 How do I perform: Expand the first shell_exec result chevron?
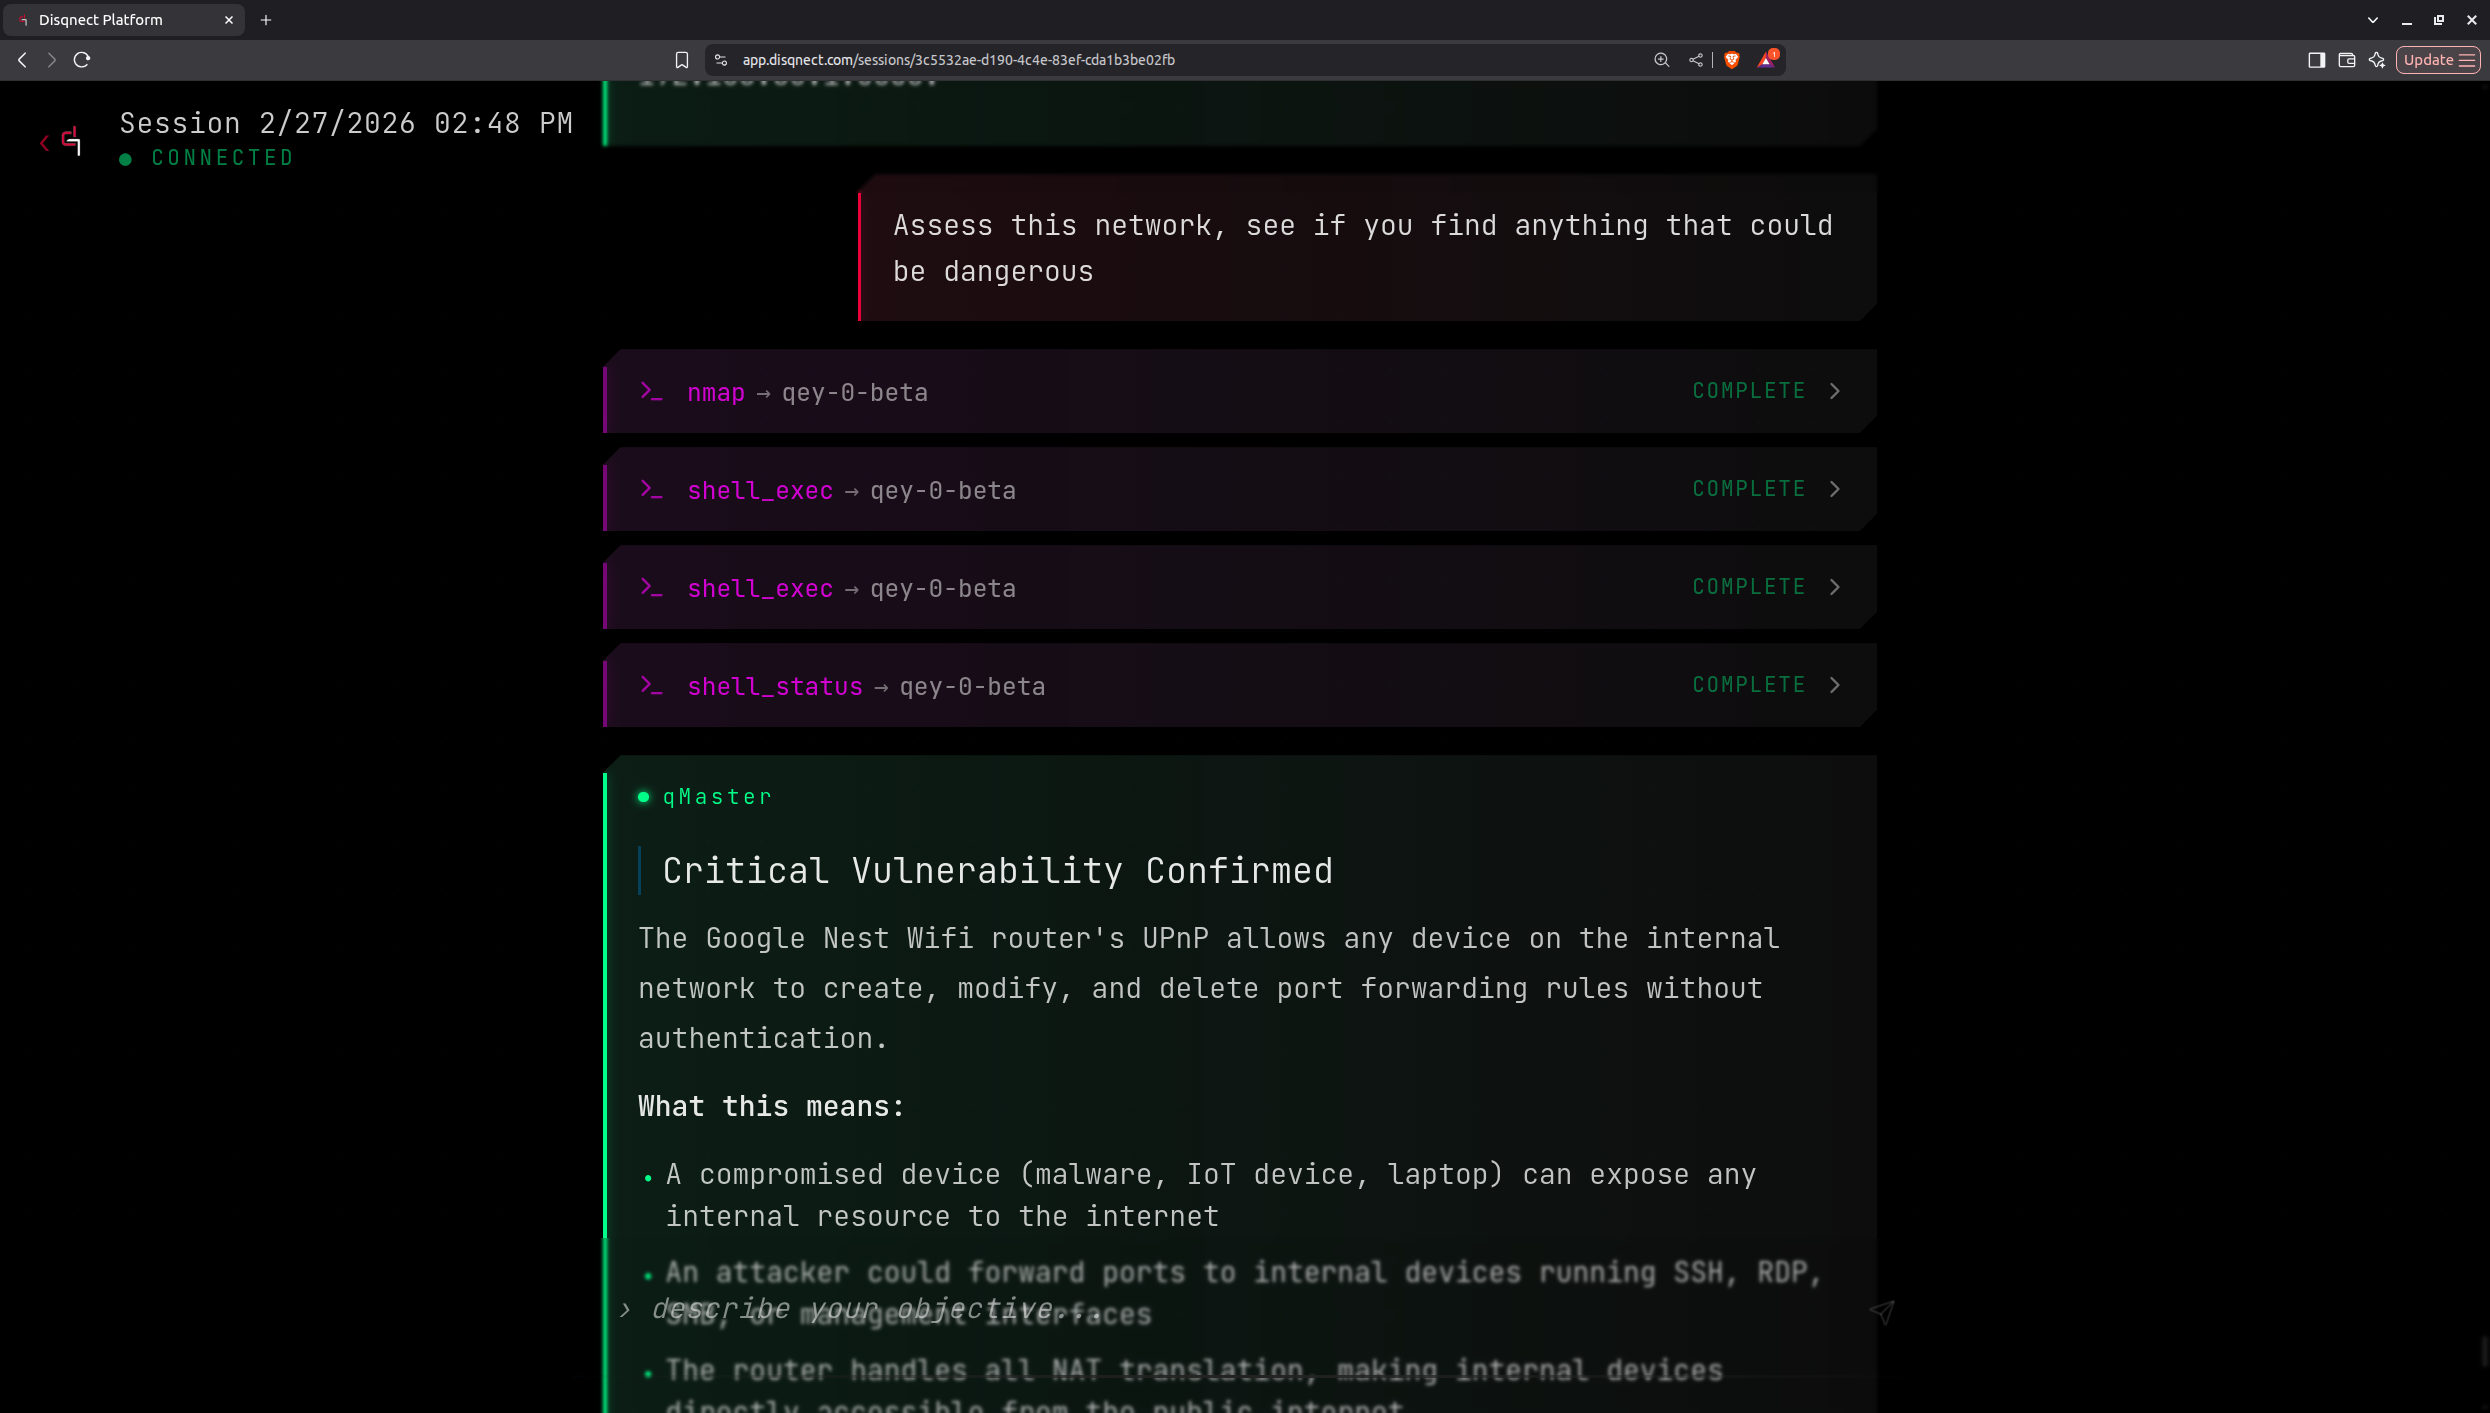pos(1834,489)
